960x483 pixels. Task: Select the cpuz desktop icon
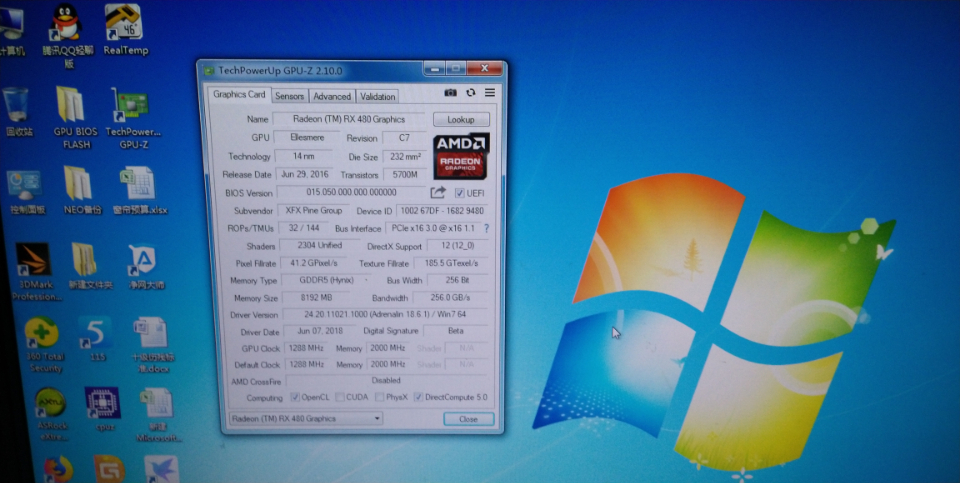pyautogui.click(x=102, y=408)
